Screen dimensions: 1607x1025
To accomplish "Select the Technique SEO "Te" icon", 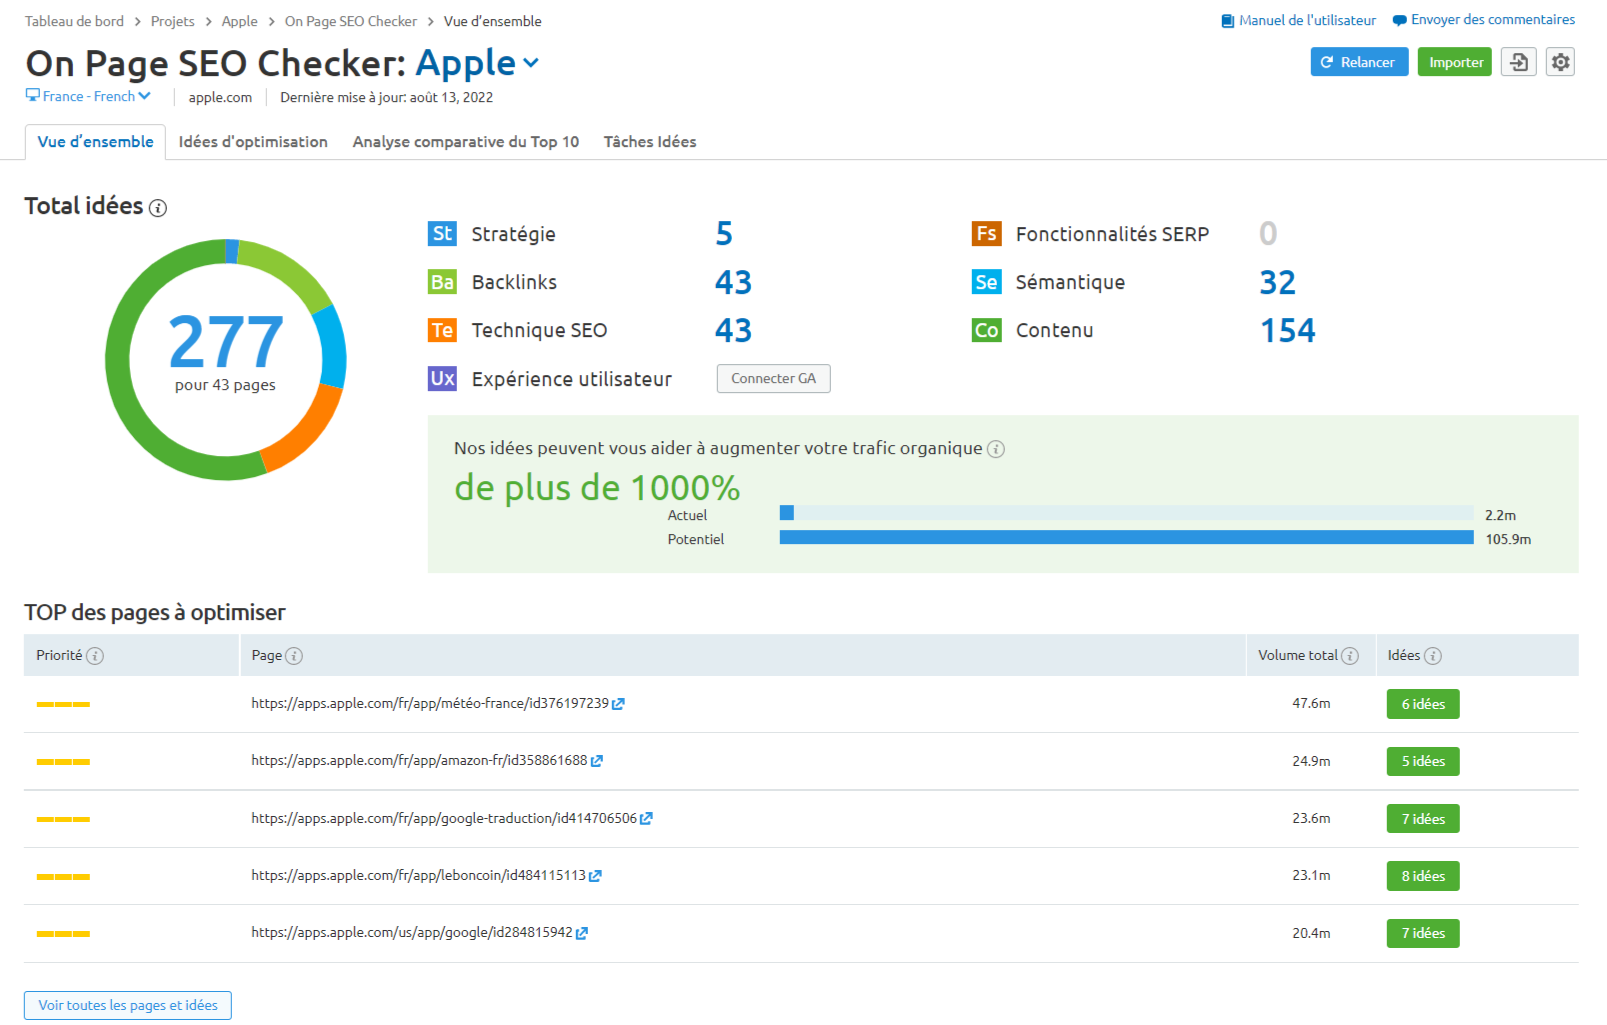I will tap(441, 330).
